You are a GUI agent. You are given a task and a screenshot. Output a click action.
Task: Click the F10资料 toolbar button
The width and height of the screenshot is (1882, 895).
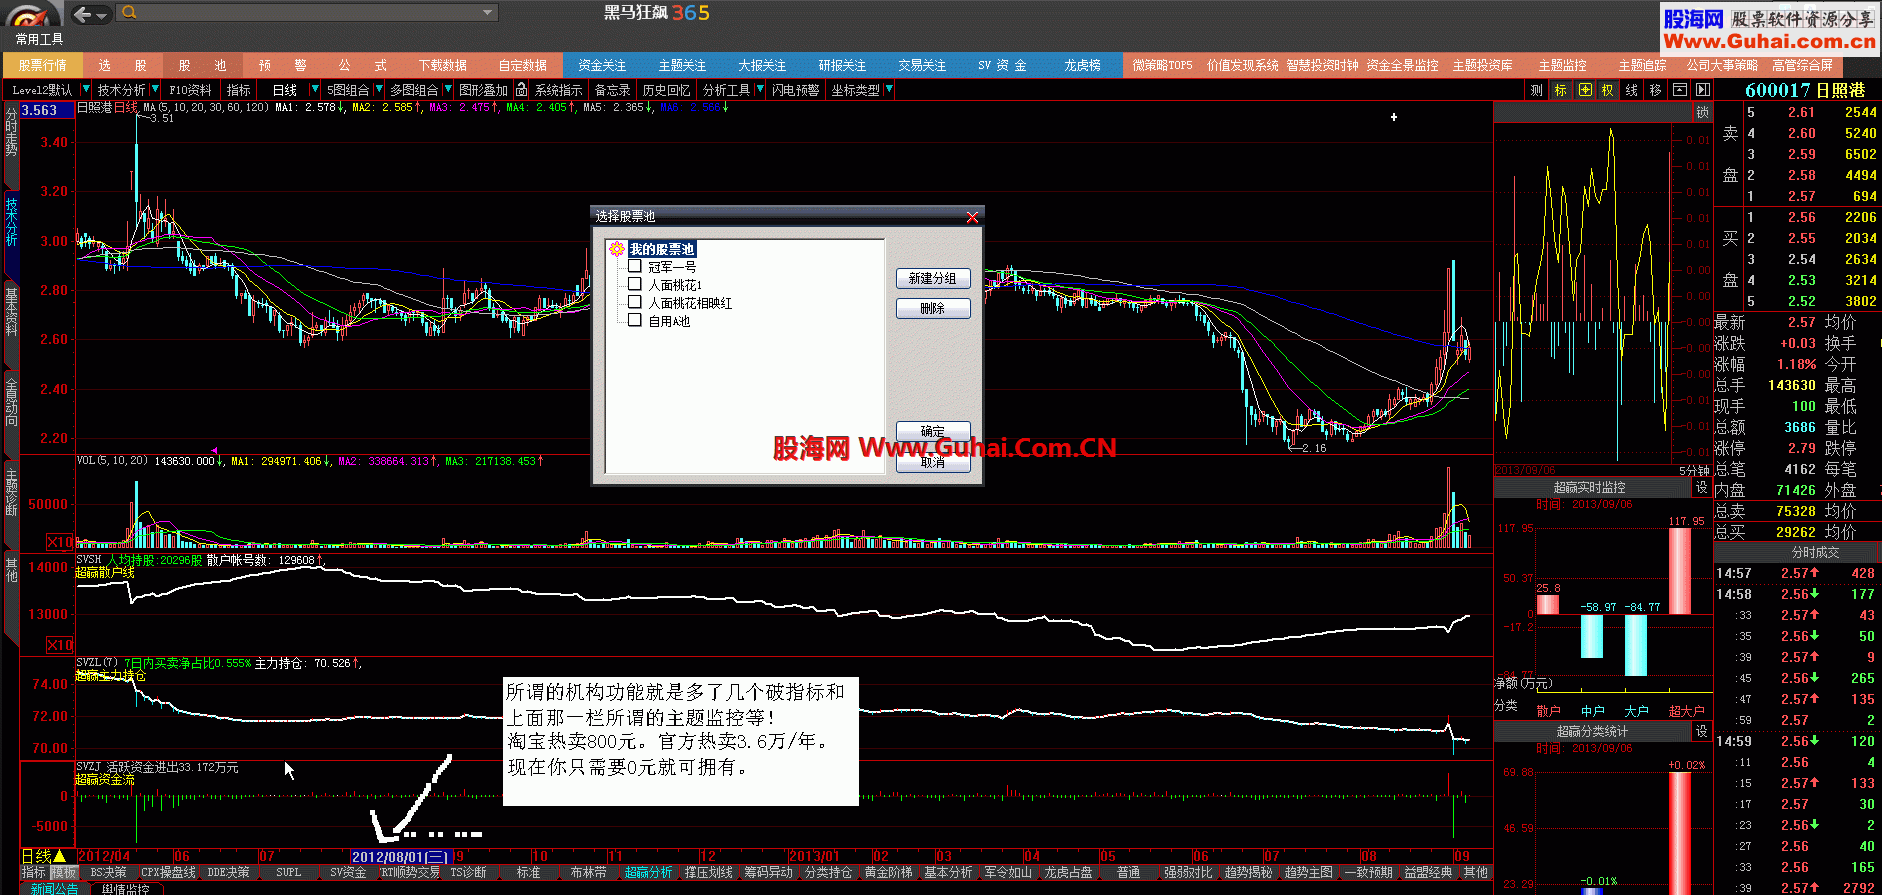(x=190, y=90)
